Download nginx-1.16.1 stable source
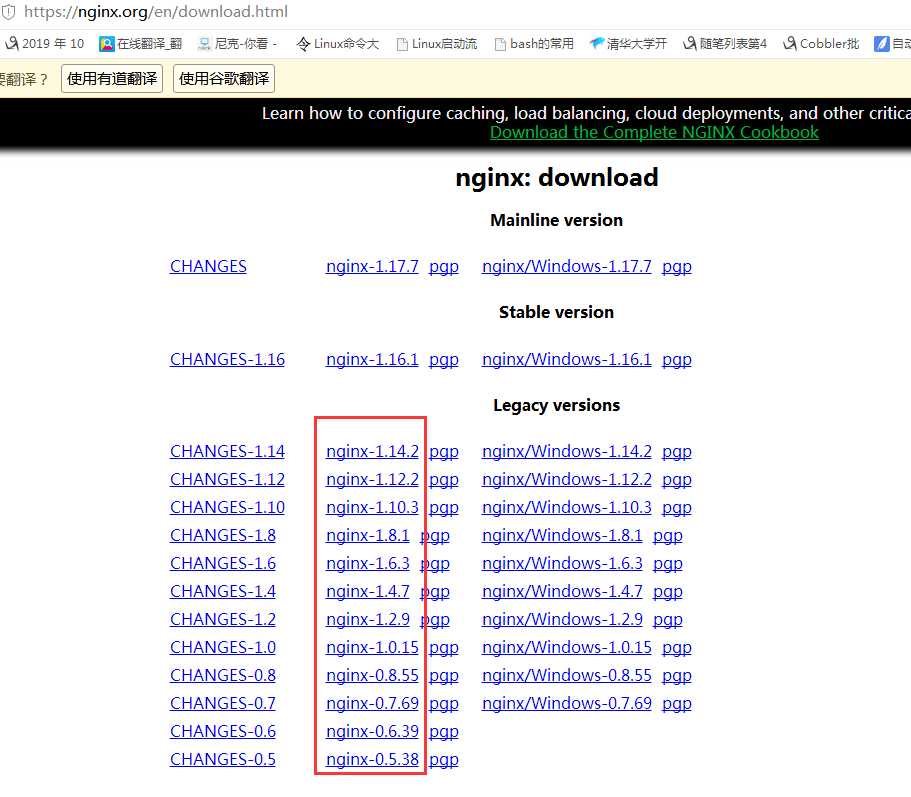This screenshot has height=797, width=911. (x=372, y=359)
